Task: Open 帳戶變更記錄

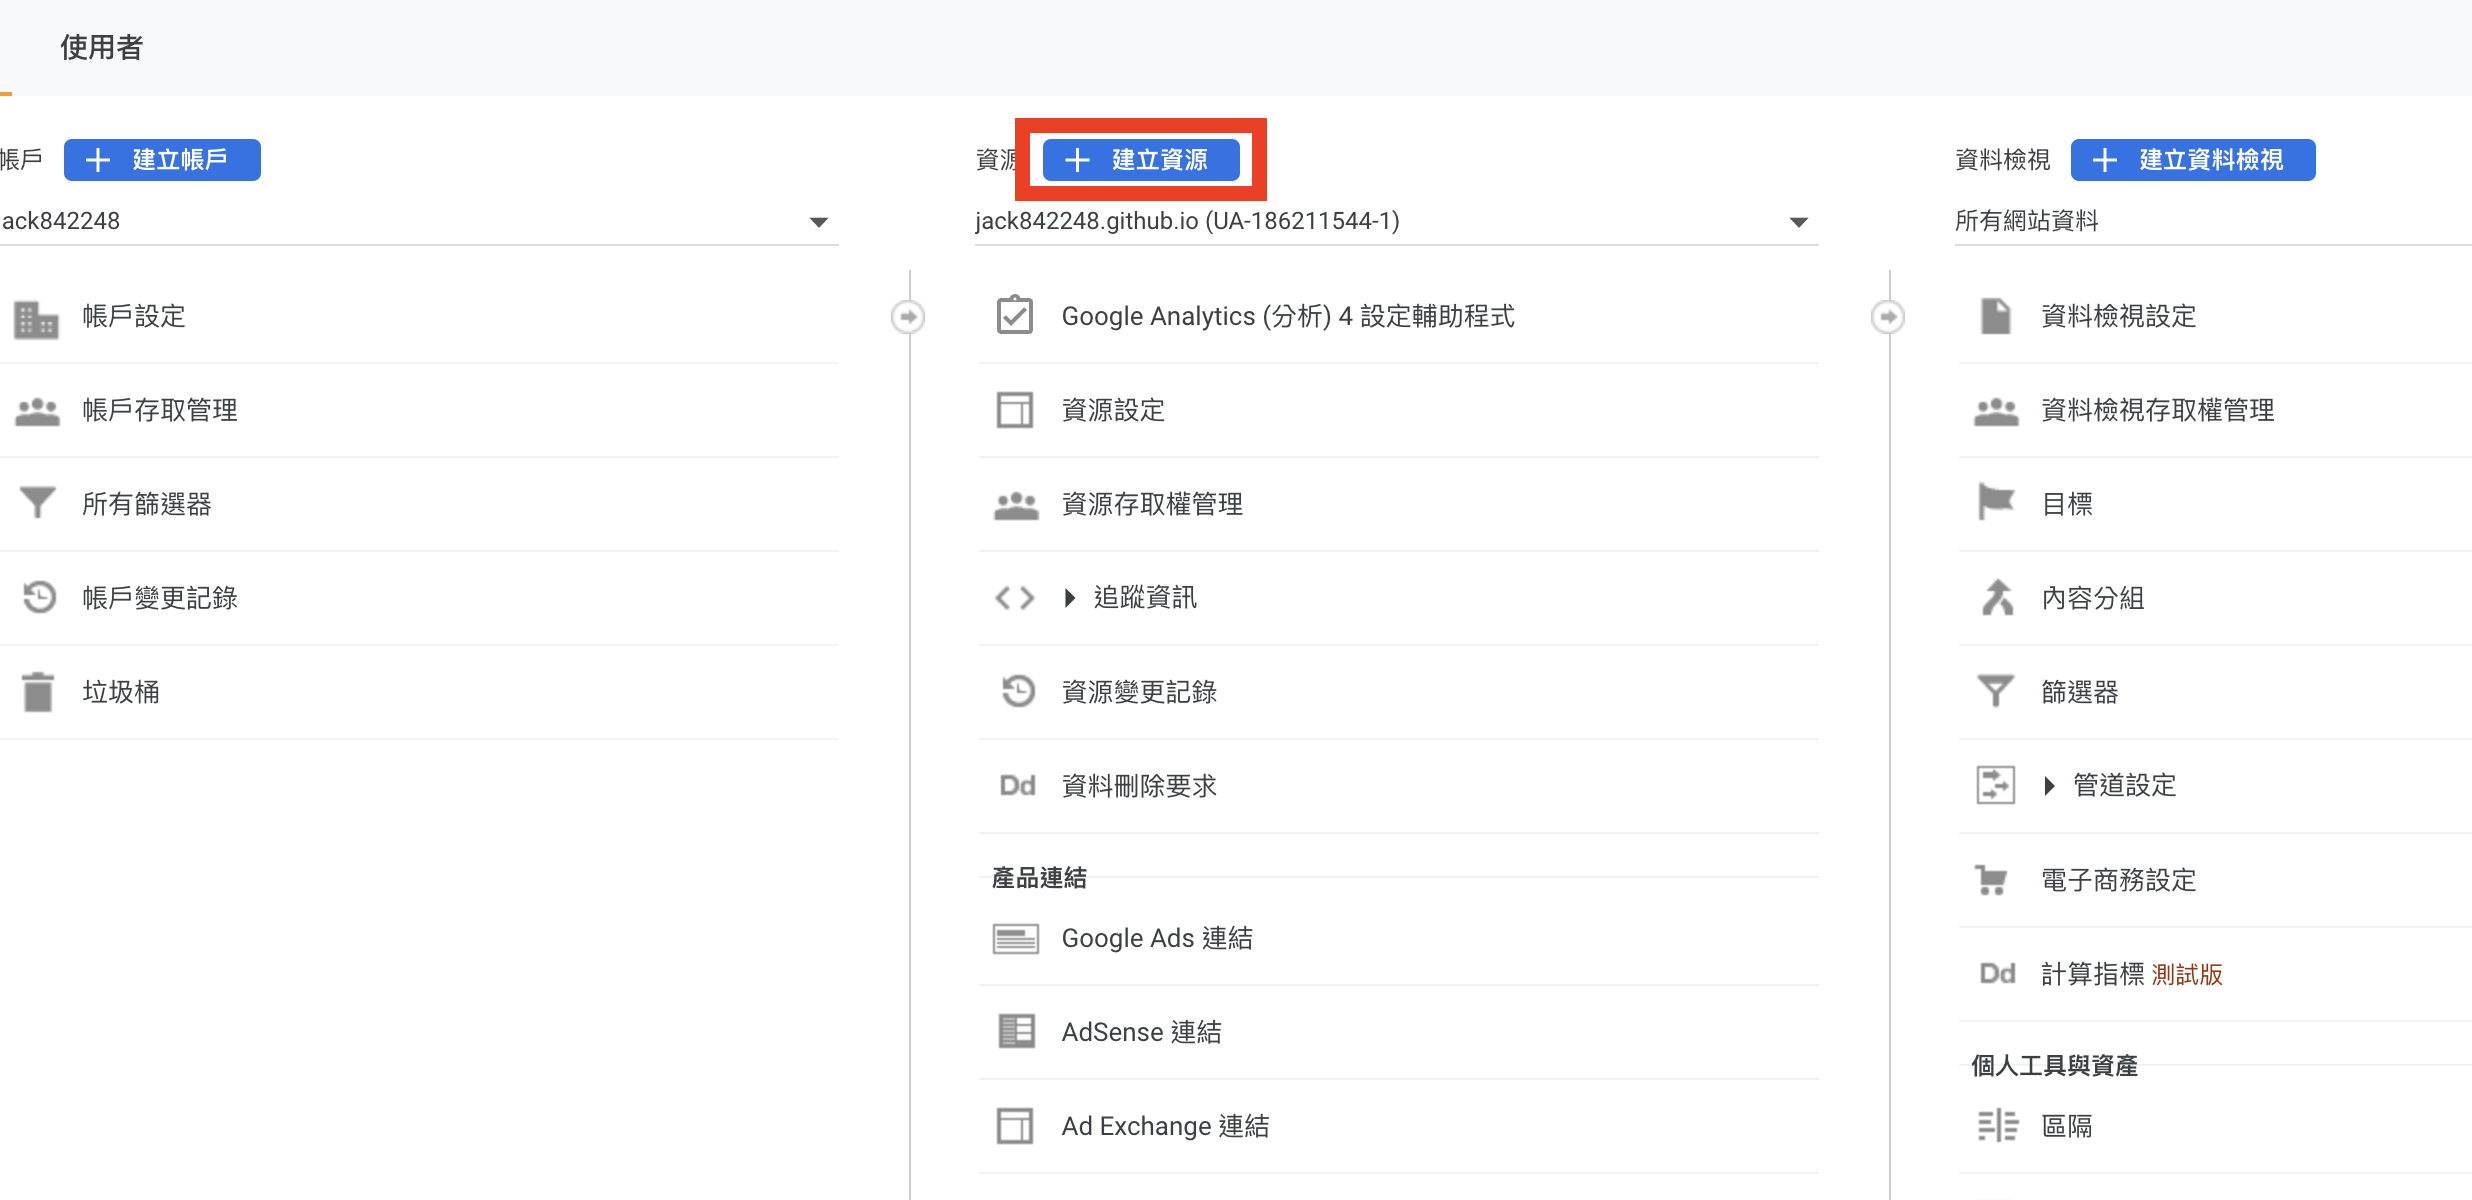Action: pos(160,599)
